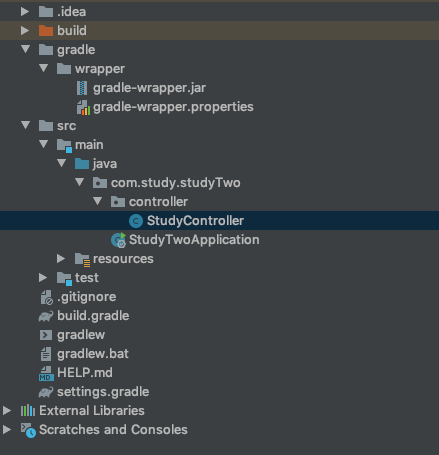Image resolution: width=439 pixels, height=455 pixels.
Task: Click the gradle-wrapper.properties file icon
Action: tap(83, 107)
